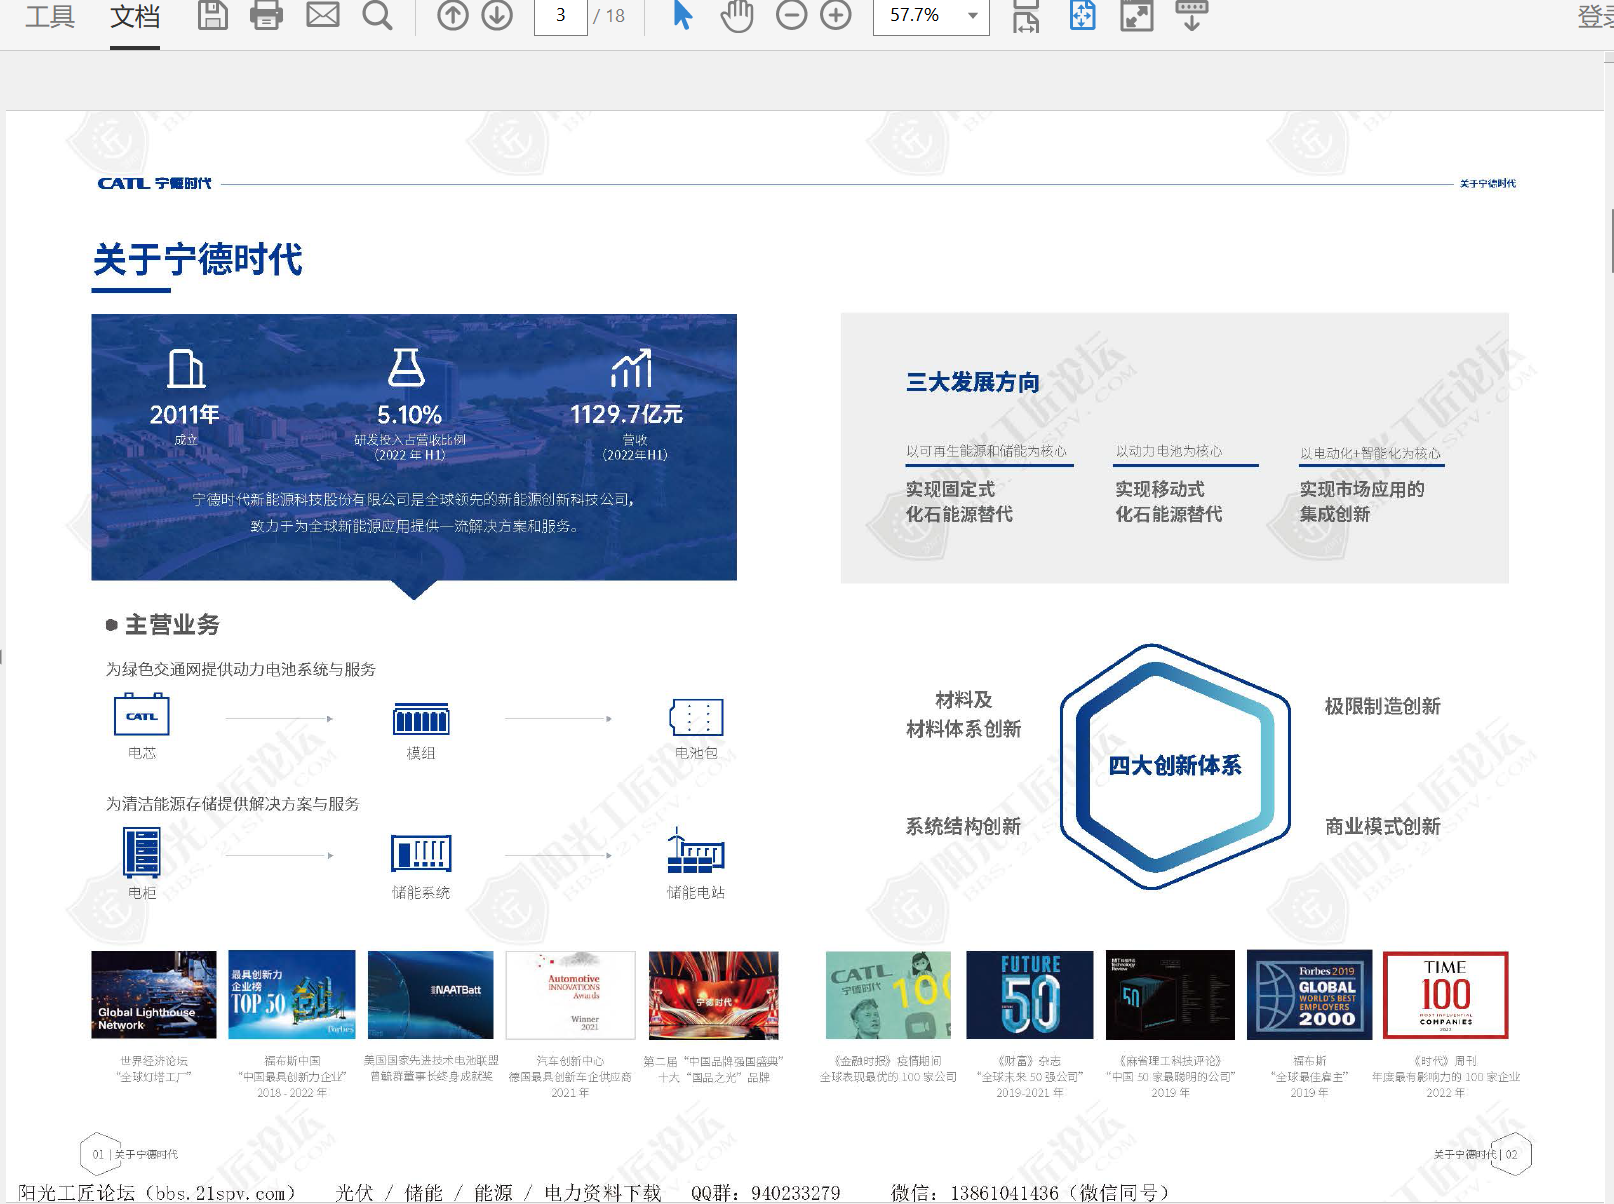Viewport: 1614px width, 1204px height.
Task: Click the 登录 sign-in link
Action: [x=1595, y=16]
